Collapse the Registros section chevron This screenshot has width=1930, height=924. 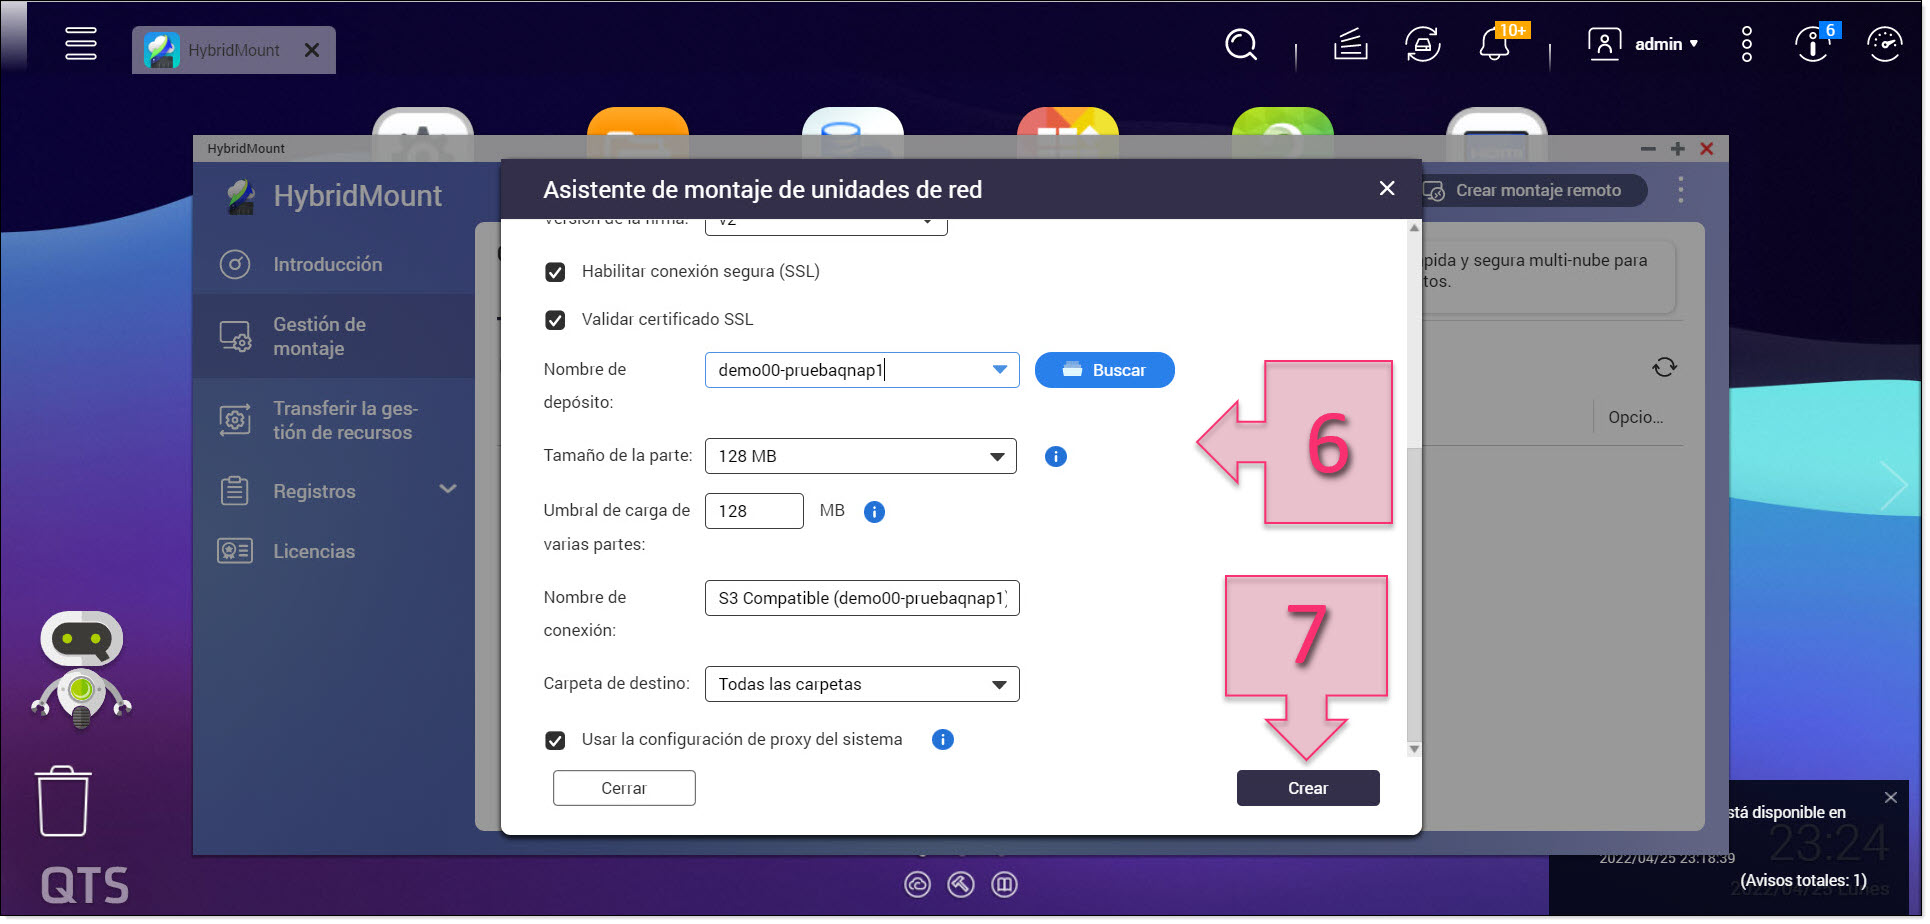[449, 490]
